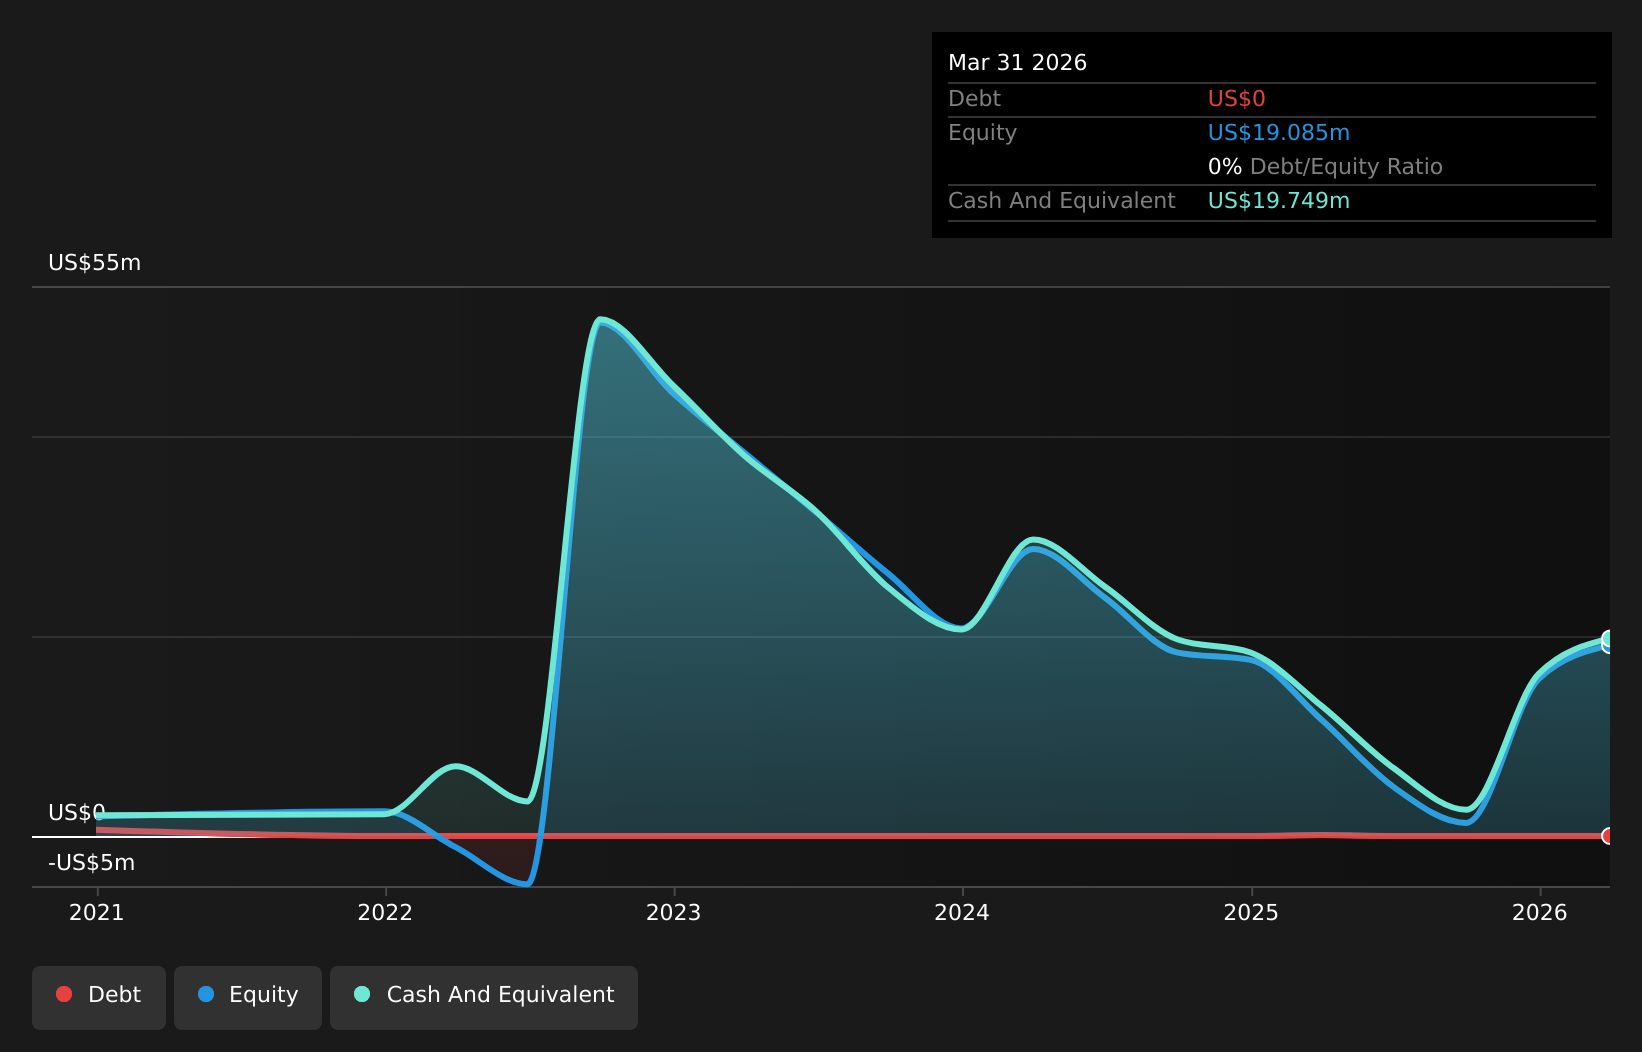Click the Equity tooltip row label
The image size is (1642, 1052).
(x=982, y=133)
